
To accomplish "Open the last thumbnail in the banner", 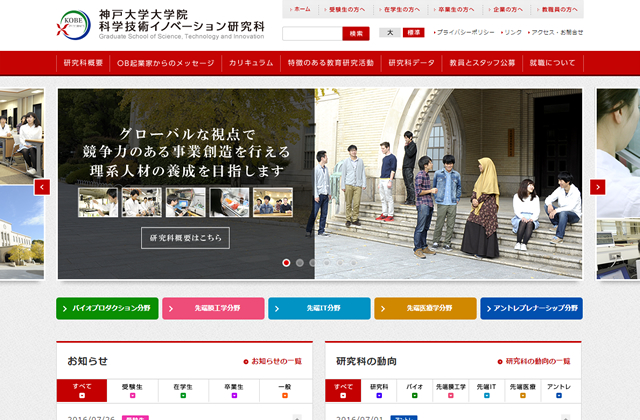I will coord(272,202).
